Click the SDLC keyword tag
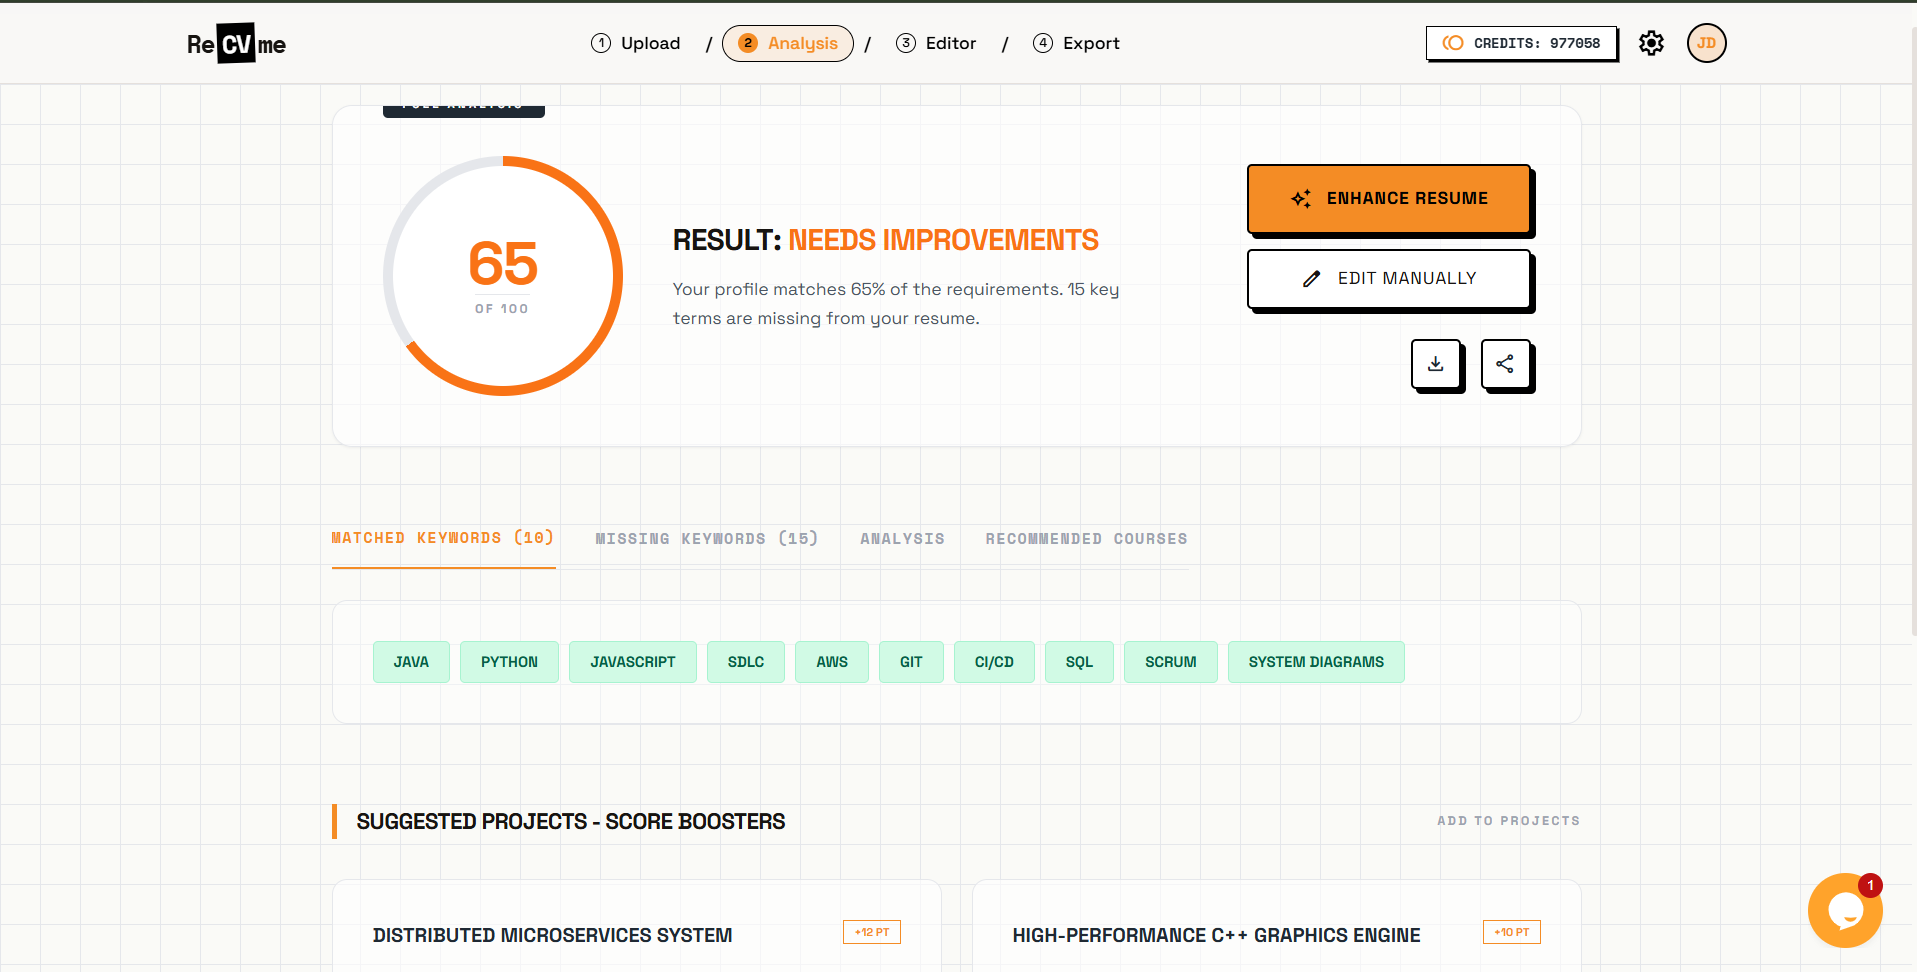 pos(746,662)
